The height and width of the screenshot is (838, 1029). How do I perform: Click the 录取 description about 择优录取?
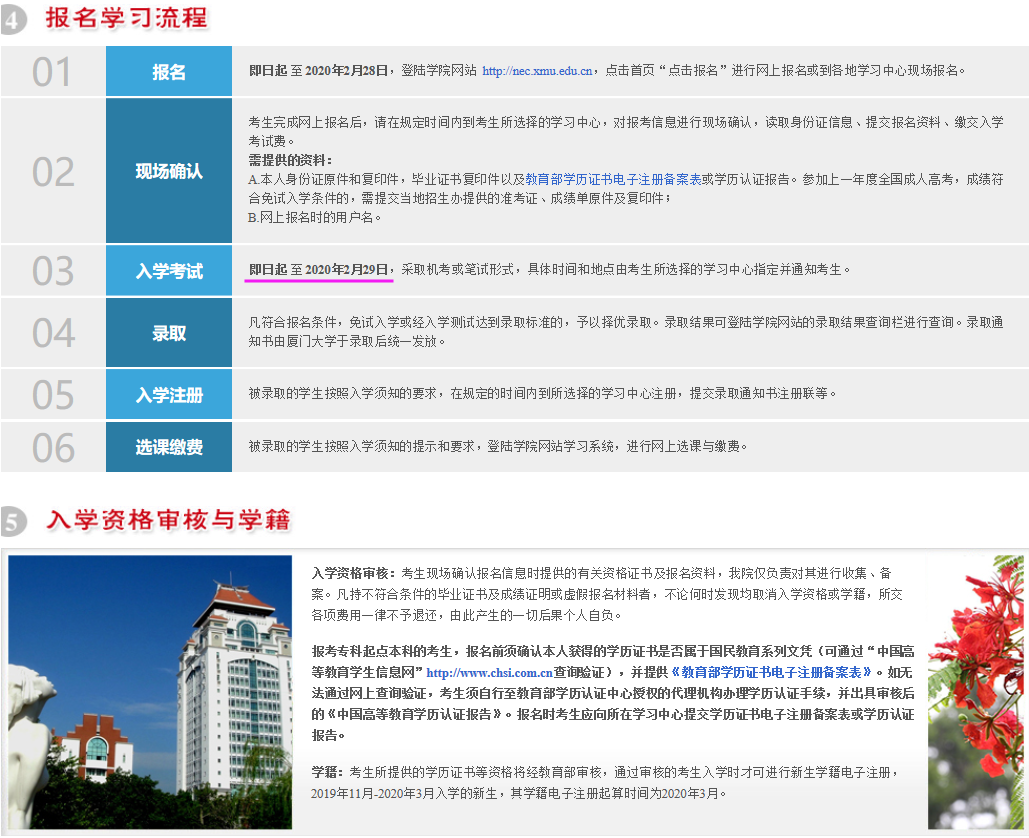(625, 331)
